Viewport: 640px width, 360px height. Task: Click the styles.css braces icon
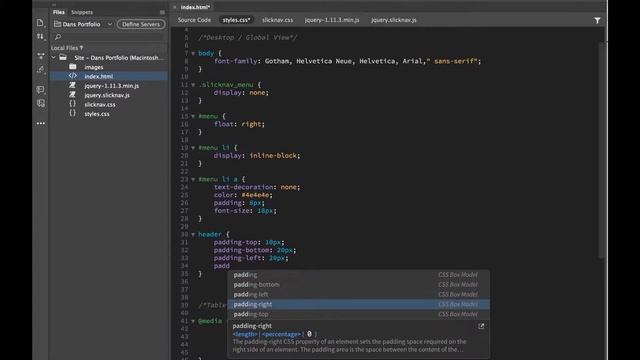pos(73,113)
